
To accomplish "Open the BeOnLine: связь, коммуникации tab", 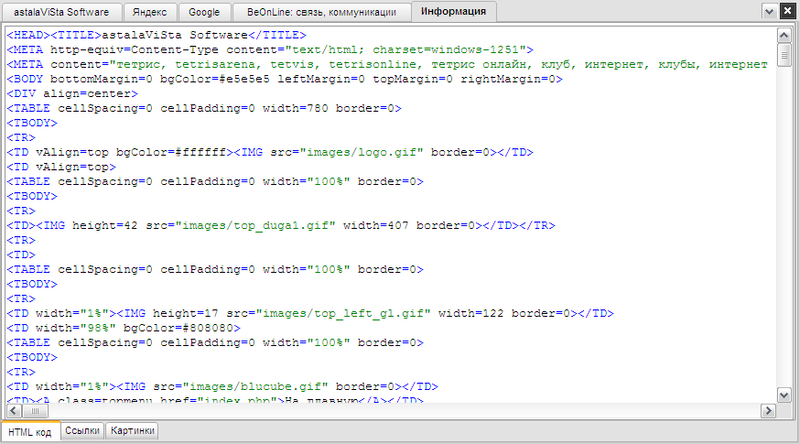I will (x=321, y=12).
